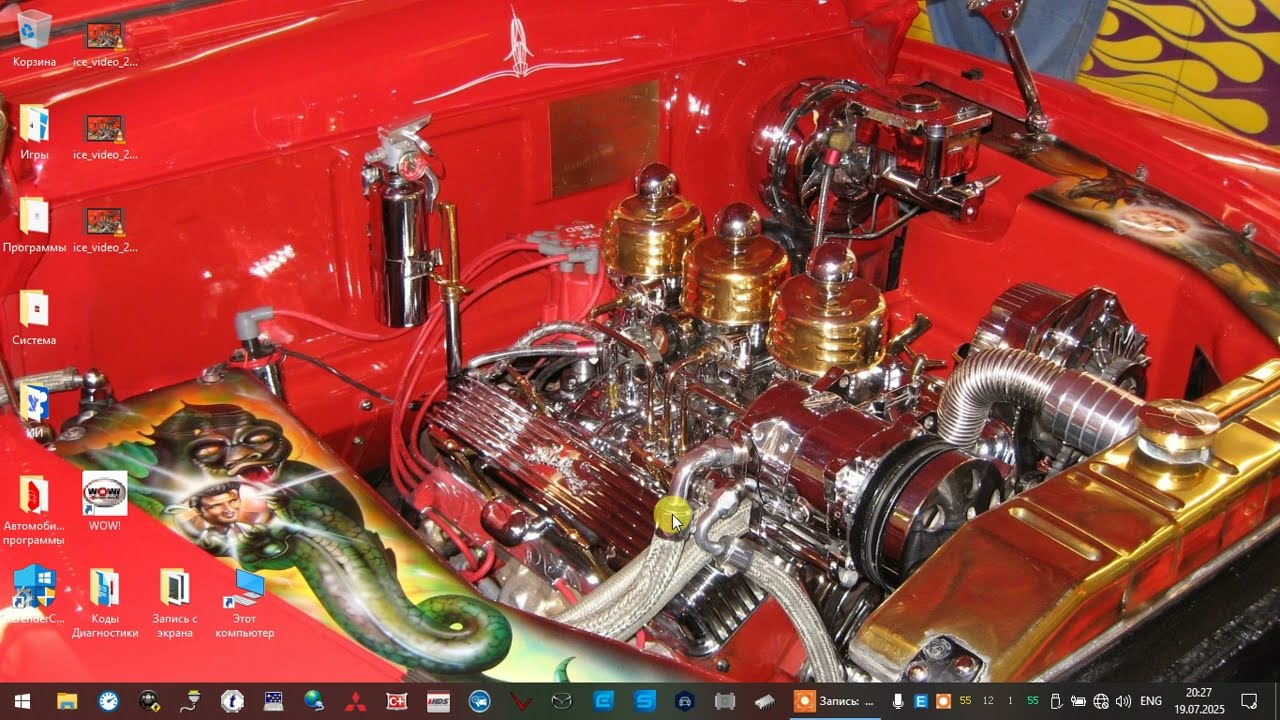
Task: Open the Mazda logo taskbar app
Action: coord(562,701)
